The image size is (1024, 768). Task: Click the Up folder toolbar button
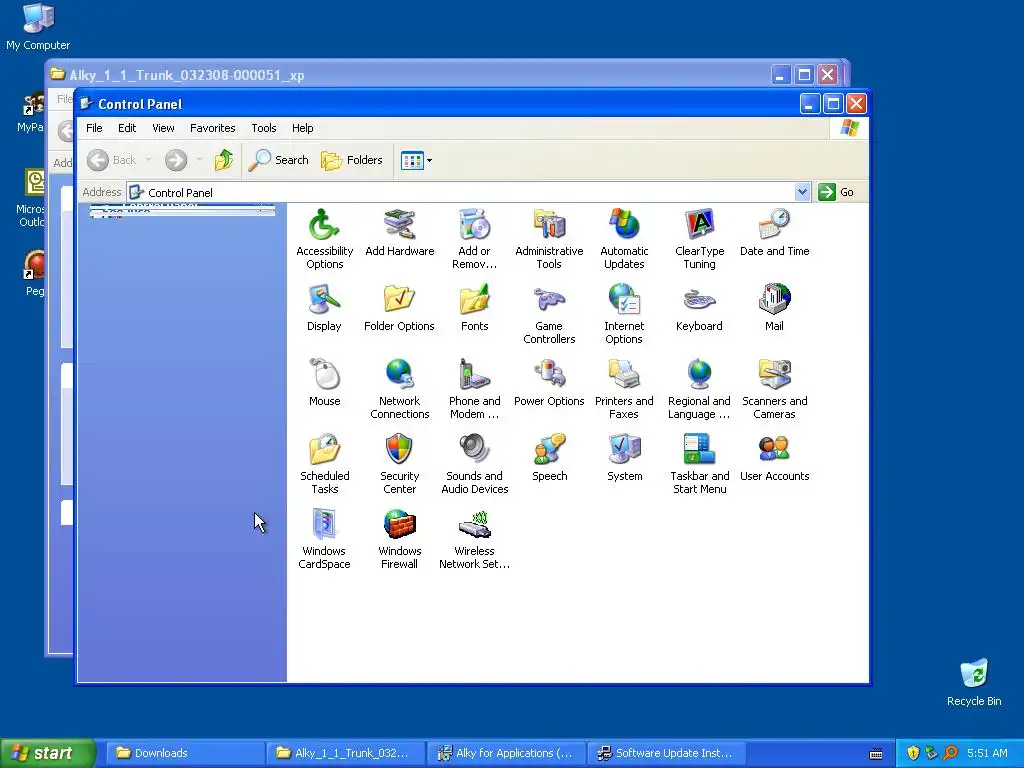223,160
